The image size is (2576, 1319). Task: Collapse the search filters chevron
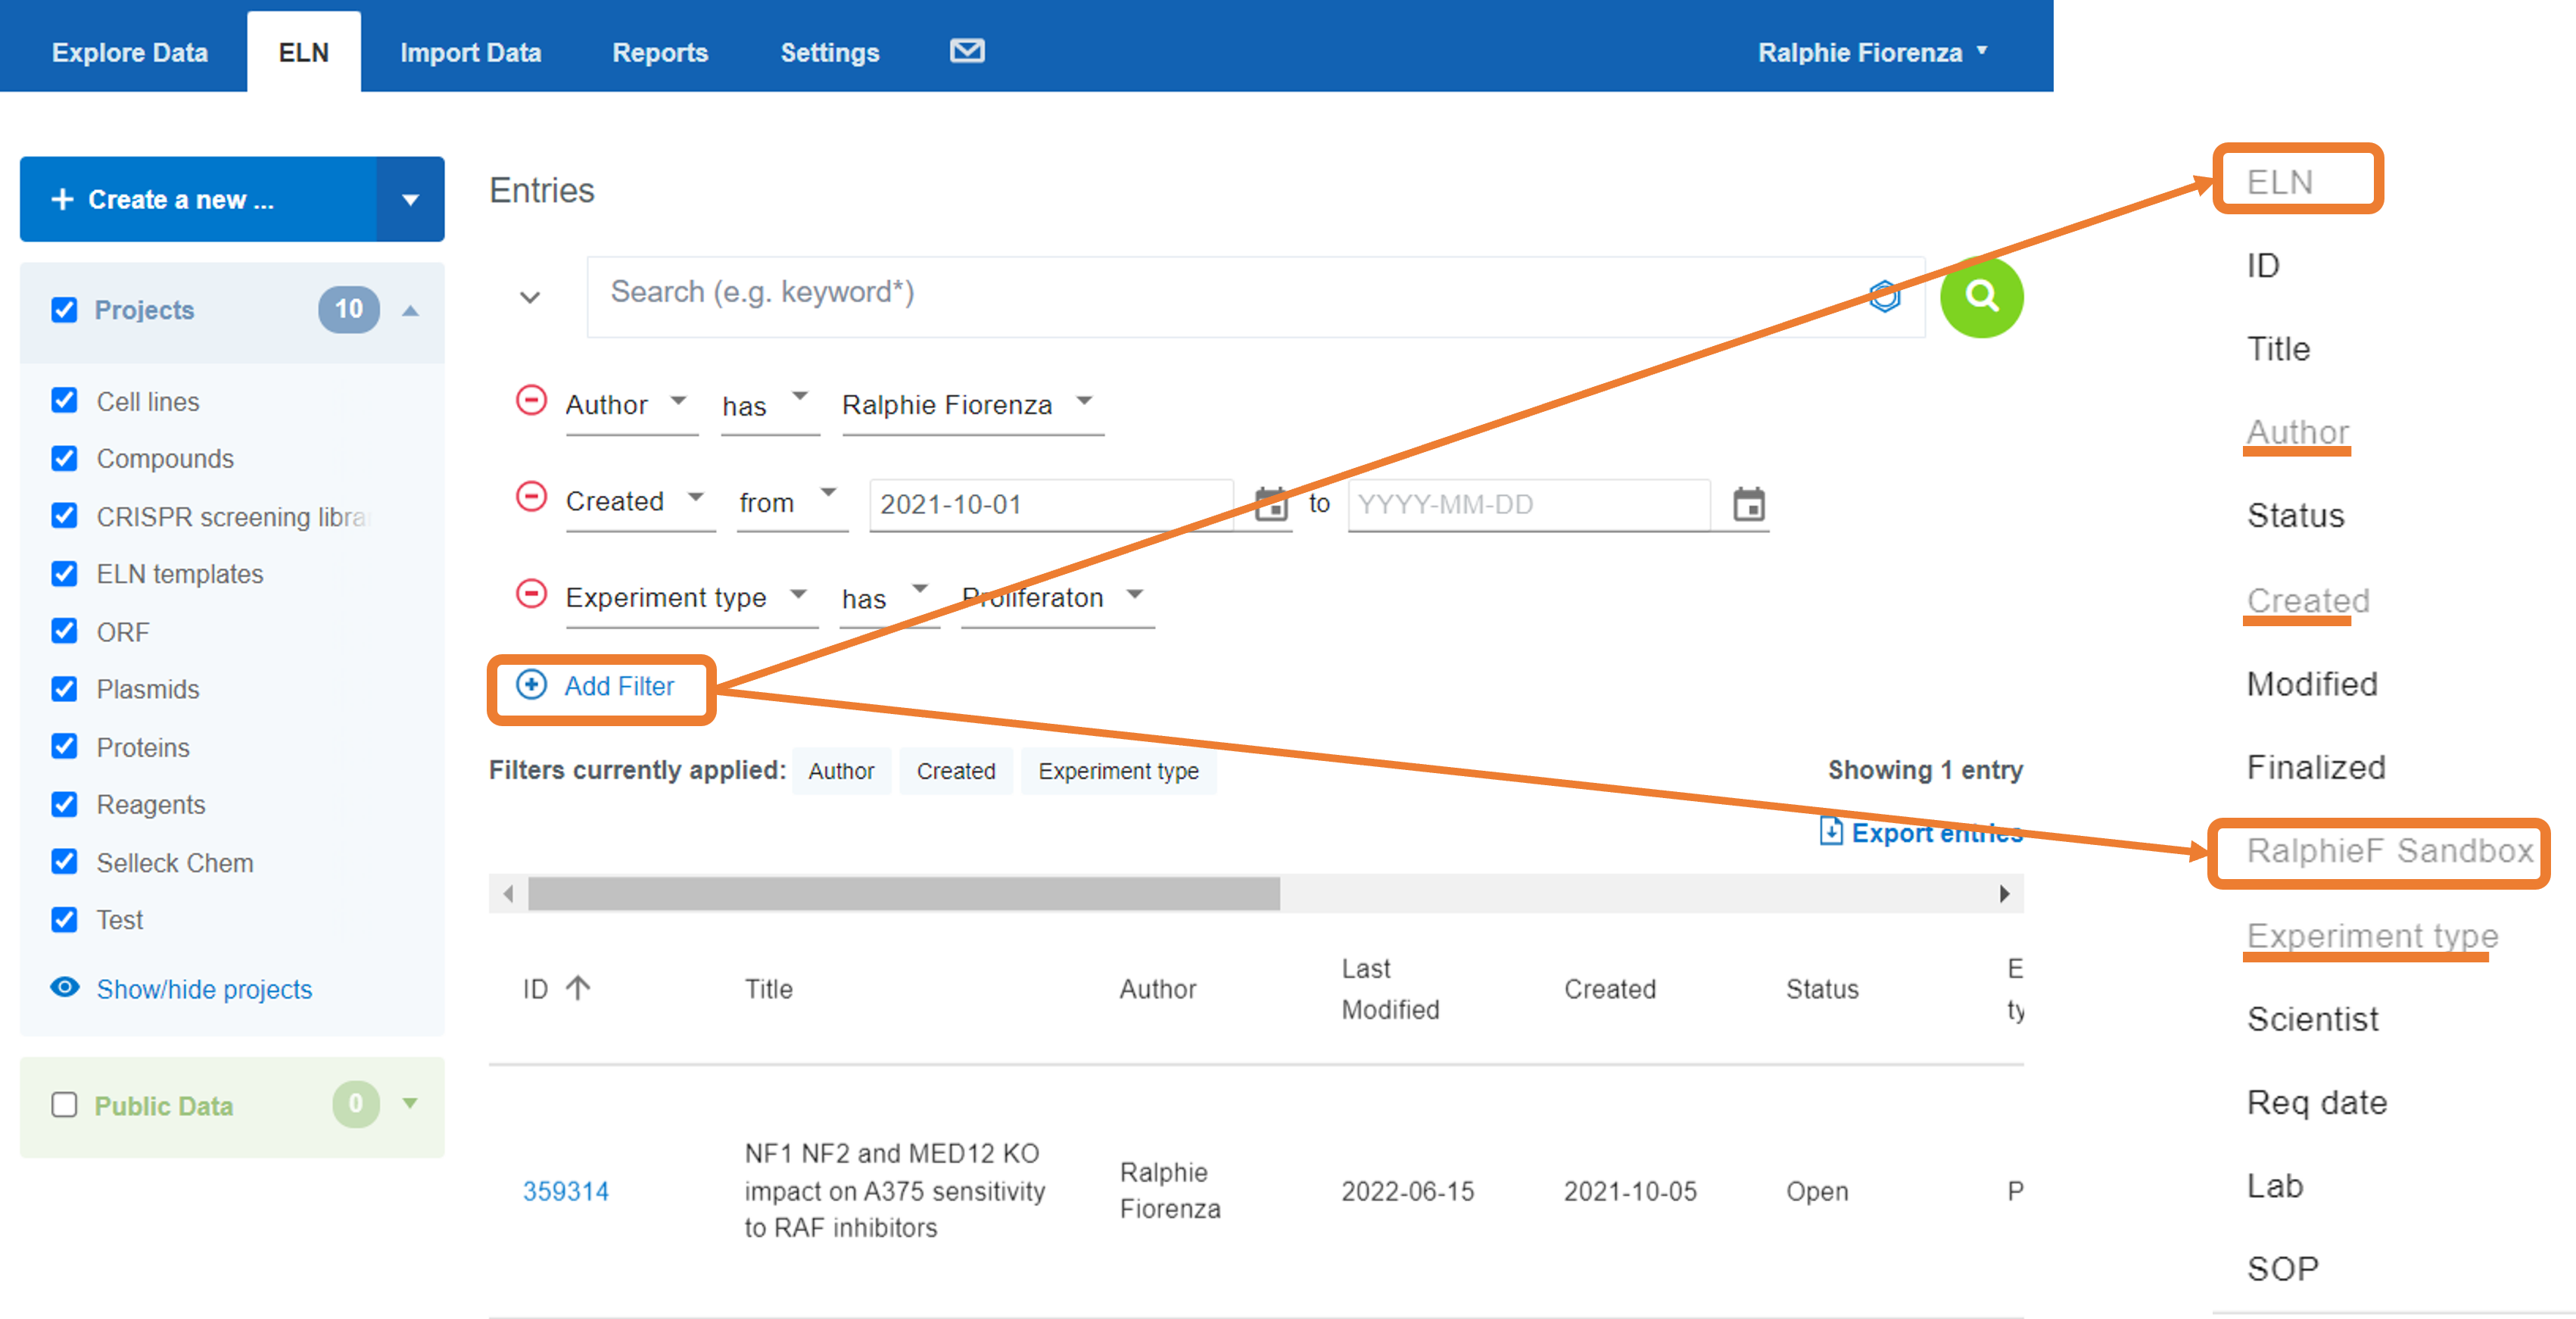click(x=530, y=297)
